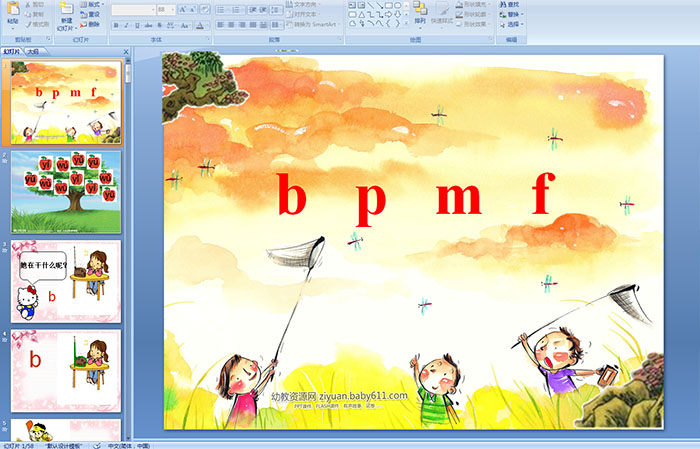Open the Select (选择) dropdown
The image size is (700, 449).
(x=512, y=24)
